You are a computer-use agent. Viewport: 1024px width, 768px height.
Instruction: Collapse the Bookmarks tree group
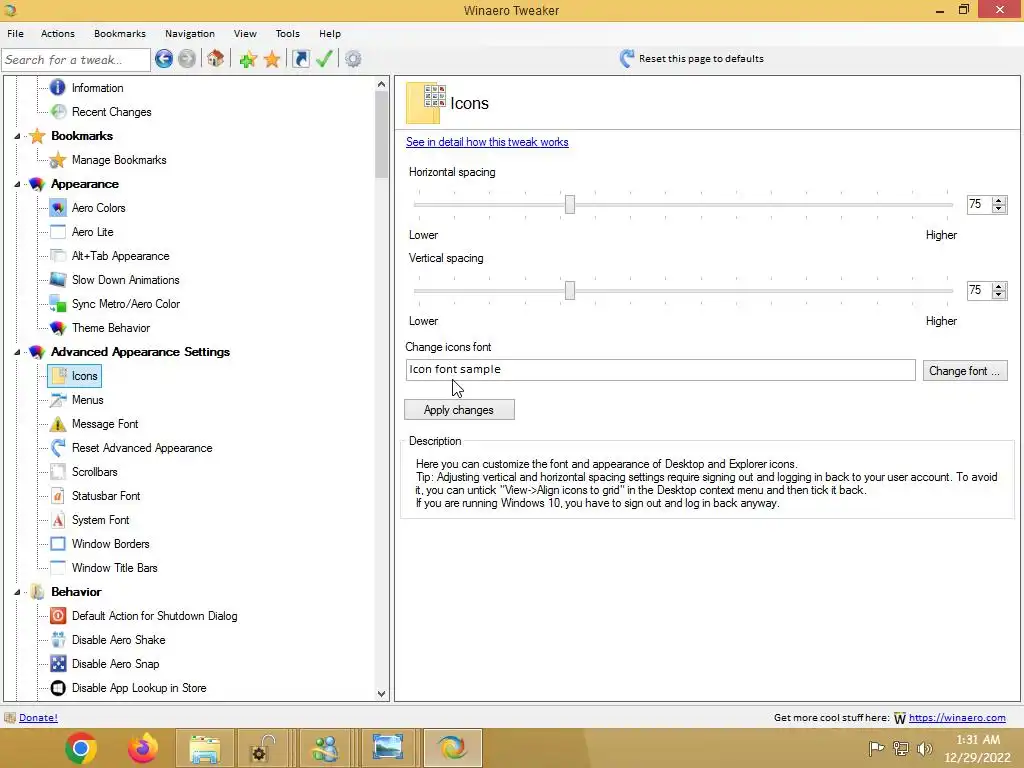pos(17,136)
